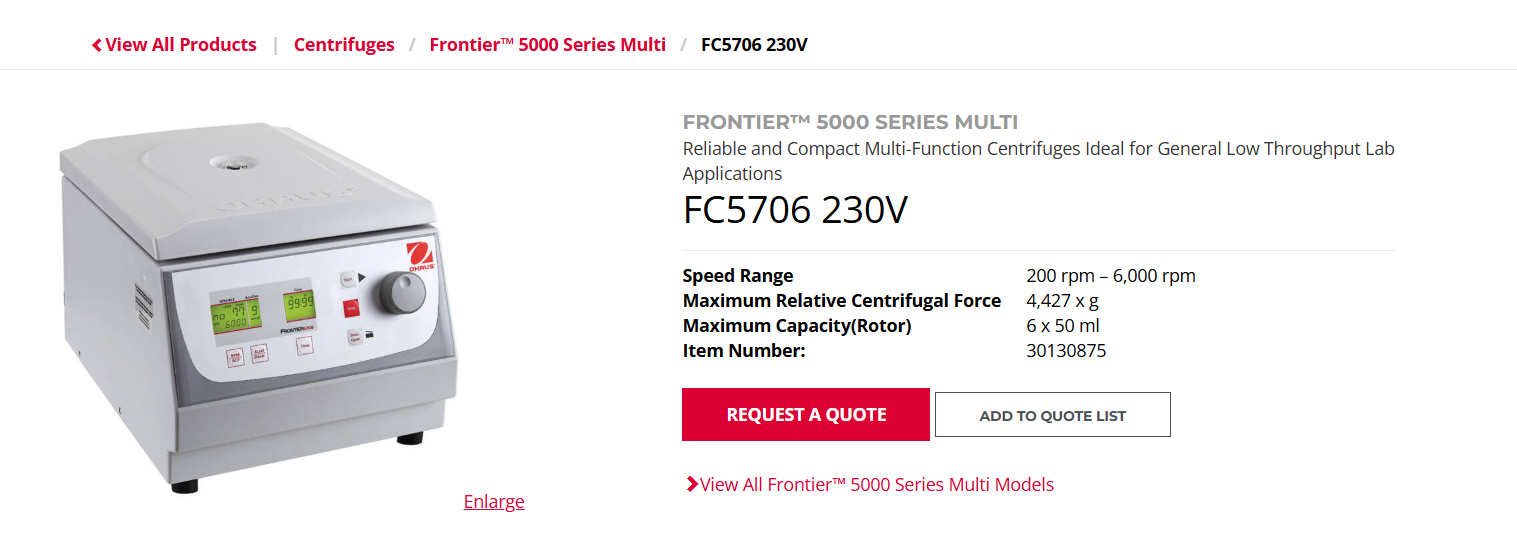Click the Time key on the centrifuge panel
This screenshot has height=547, width=1517.
303,346
